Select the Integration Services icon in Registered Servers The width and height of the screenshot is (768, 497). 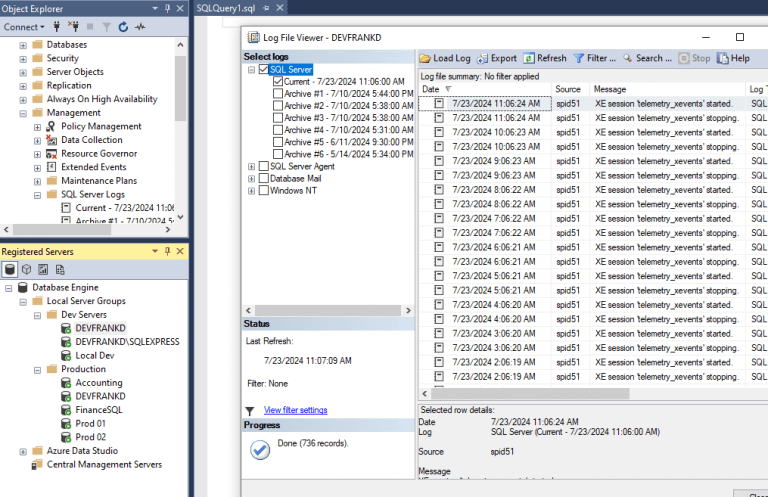60,269
